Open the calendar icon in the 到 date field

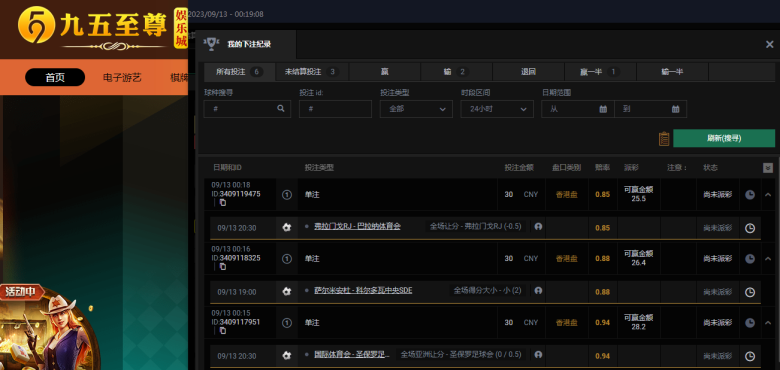[x=676, y=109]
